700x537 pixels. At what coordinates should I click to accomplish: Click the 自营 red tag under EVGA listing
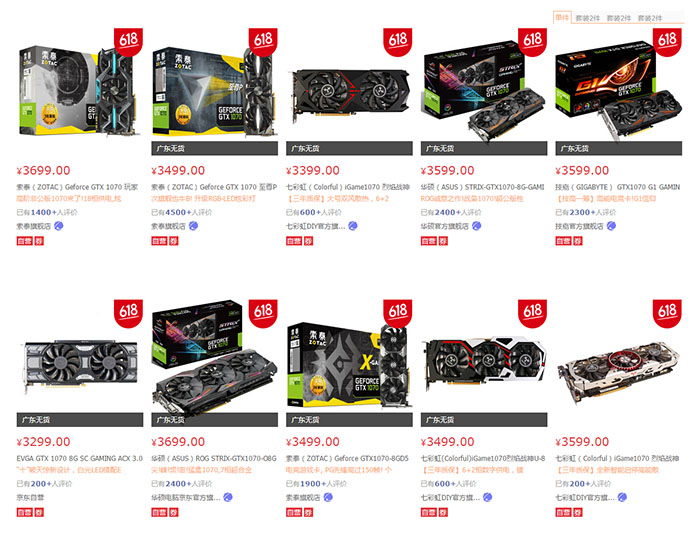click(x=25, y=512)
